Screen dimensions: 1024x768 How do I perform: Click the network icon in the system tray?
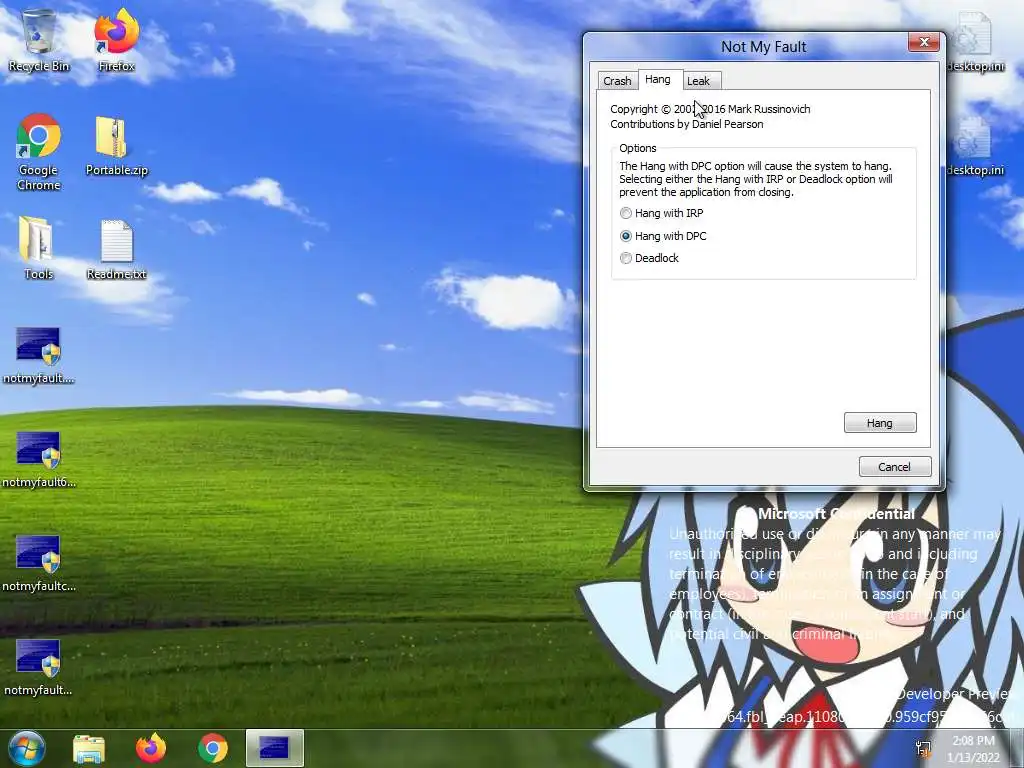(923, 749)
